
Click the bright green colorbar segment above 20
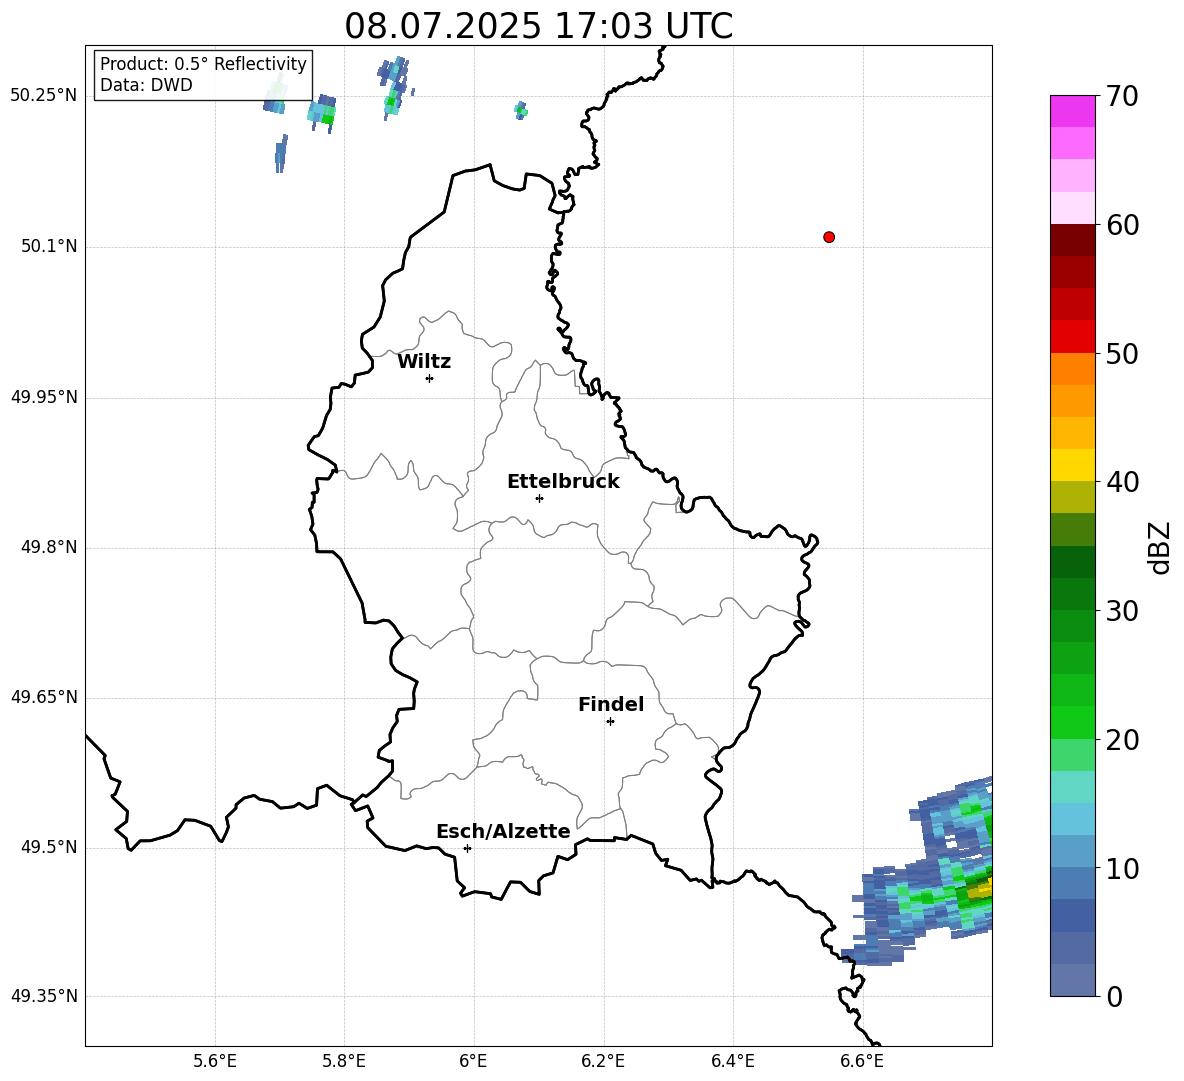click(x=1072, y=722)
